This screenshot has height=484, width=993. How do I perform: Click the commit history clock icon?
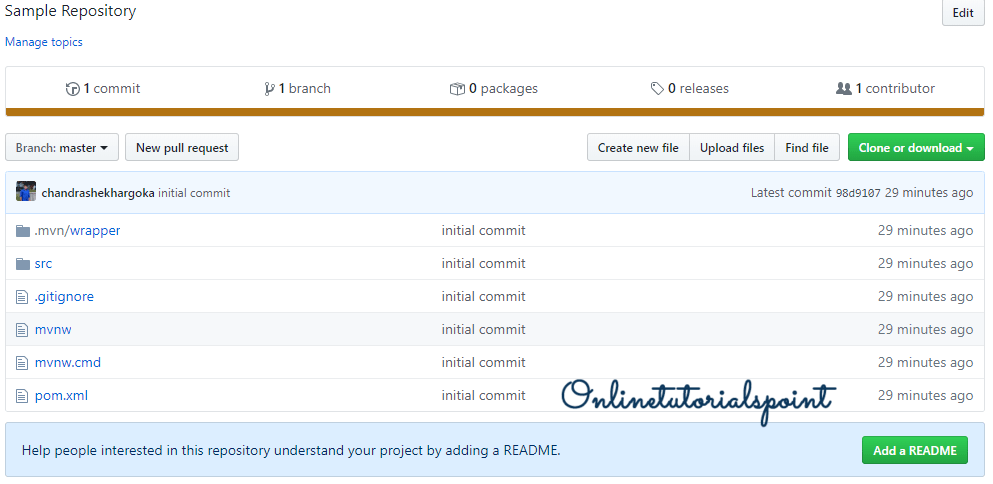pos(73,89)
